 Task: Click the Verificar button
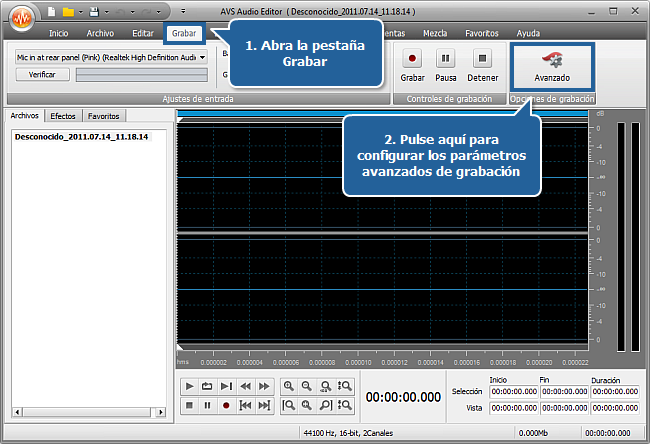coord(42,75)
